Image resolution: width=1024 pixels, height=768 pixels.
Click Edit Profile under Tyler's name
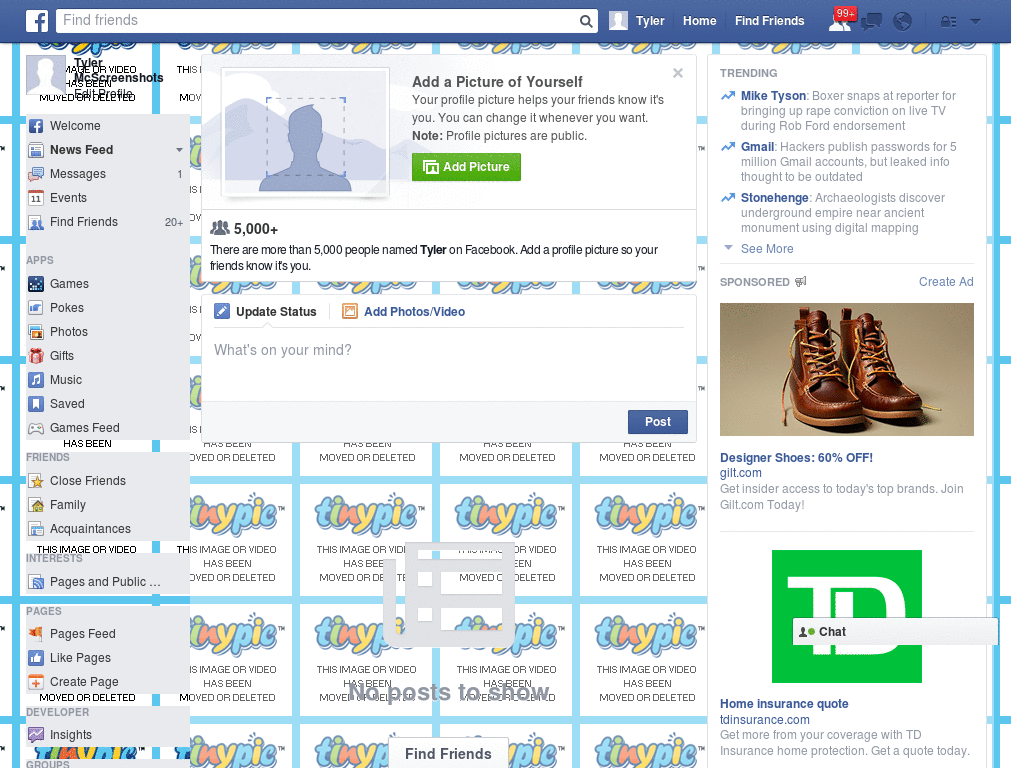(103, 93)
